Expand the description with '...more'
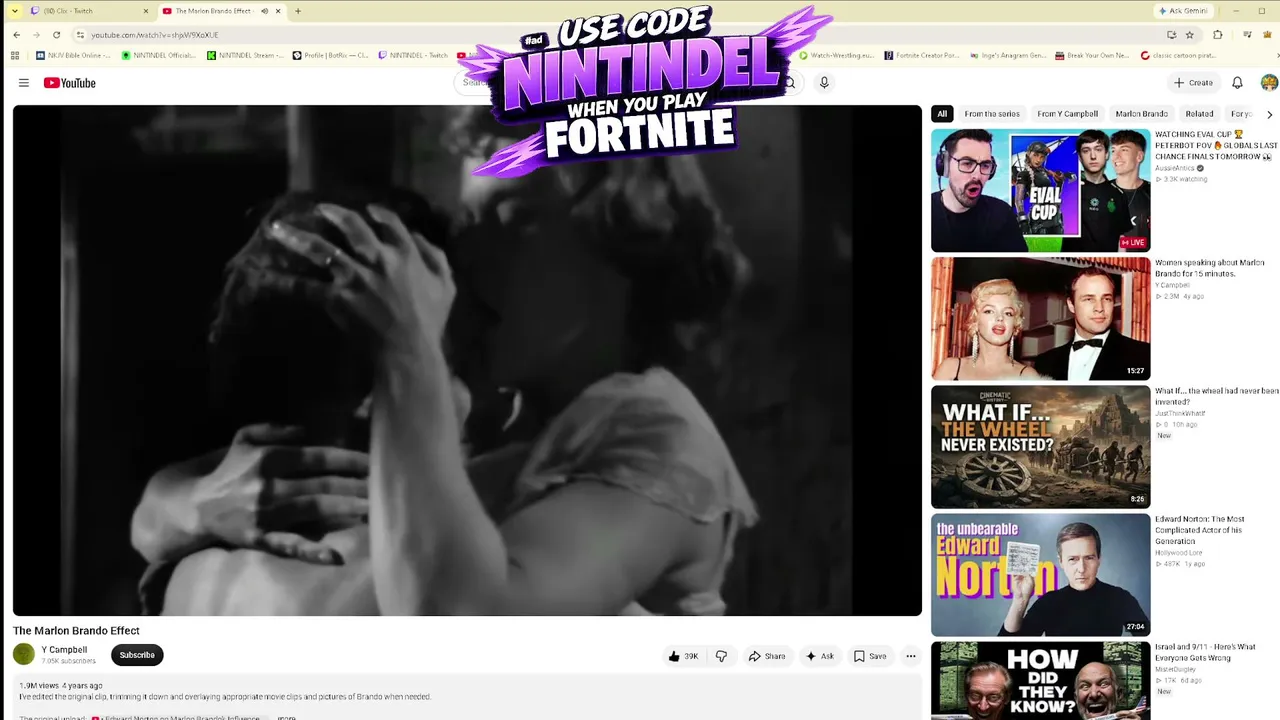The height and width of the screenshot is (720, 1280). pyautogui.click(x=286, y=717)
